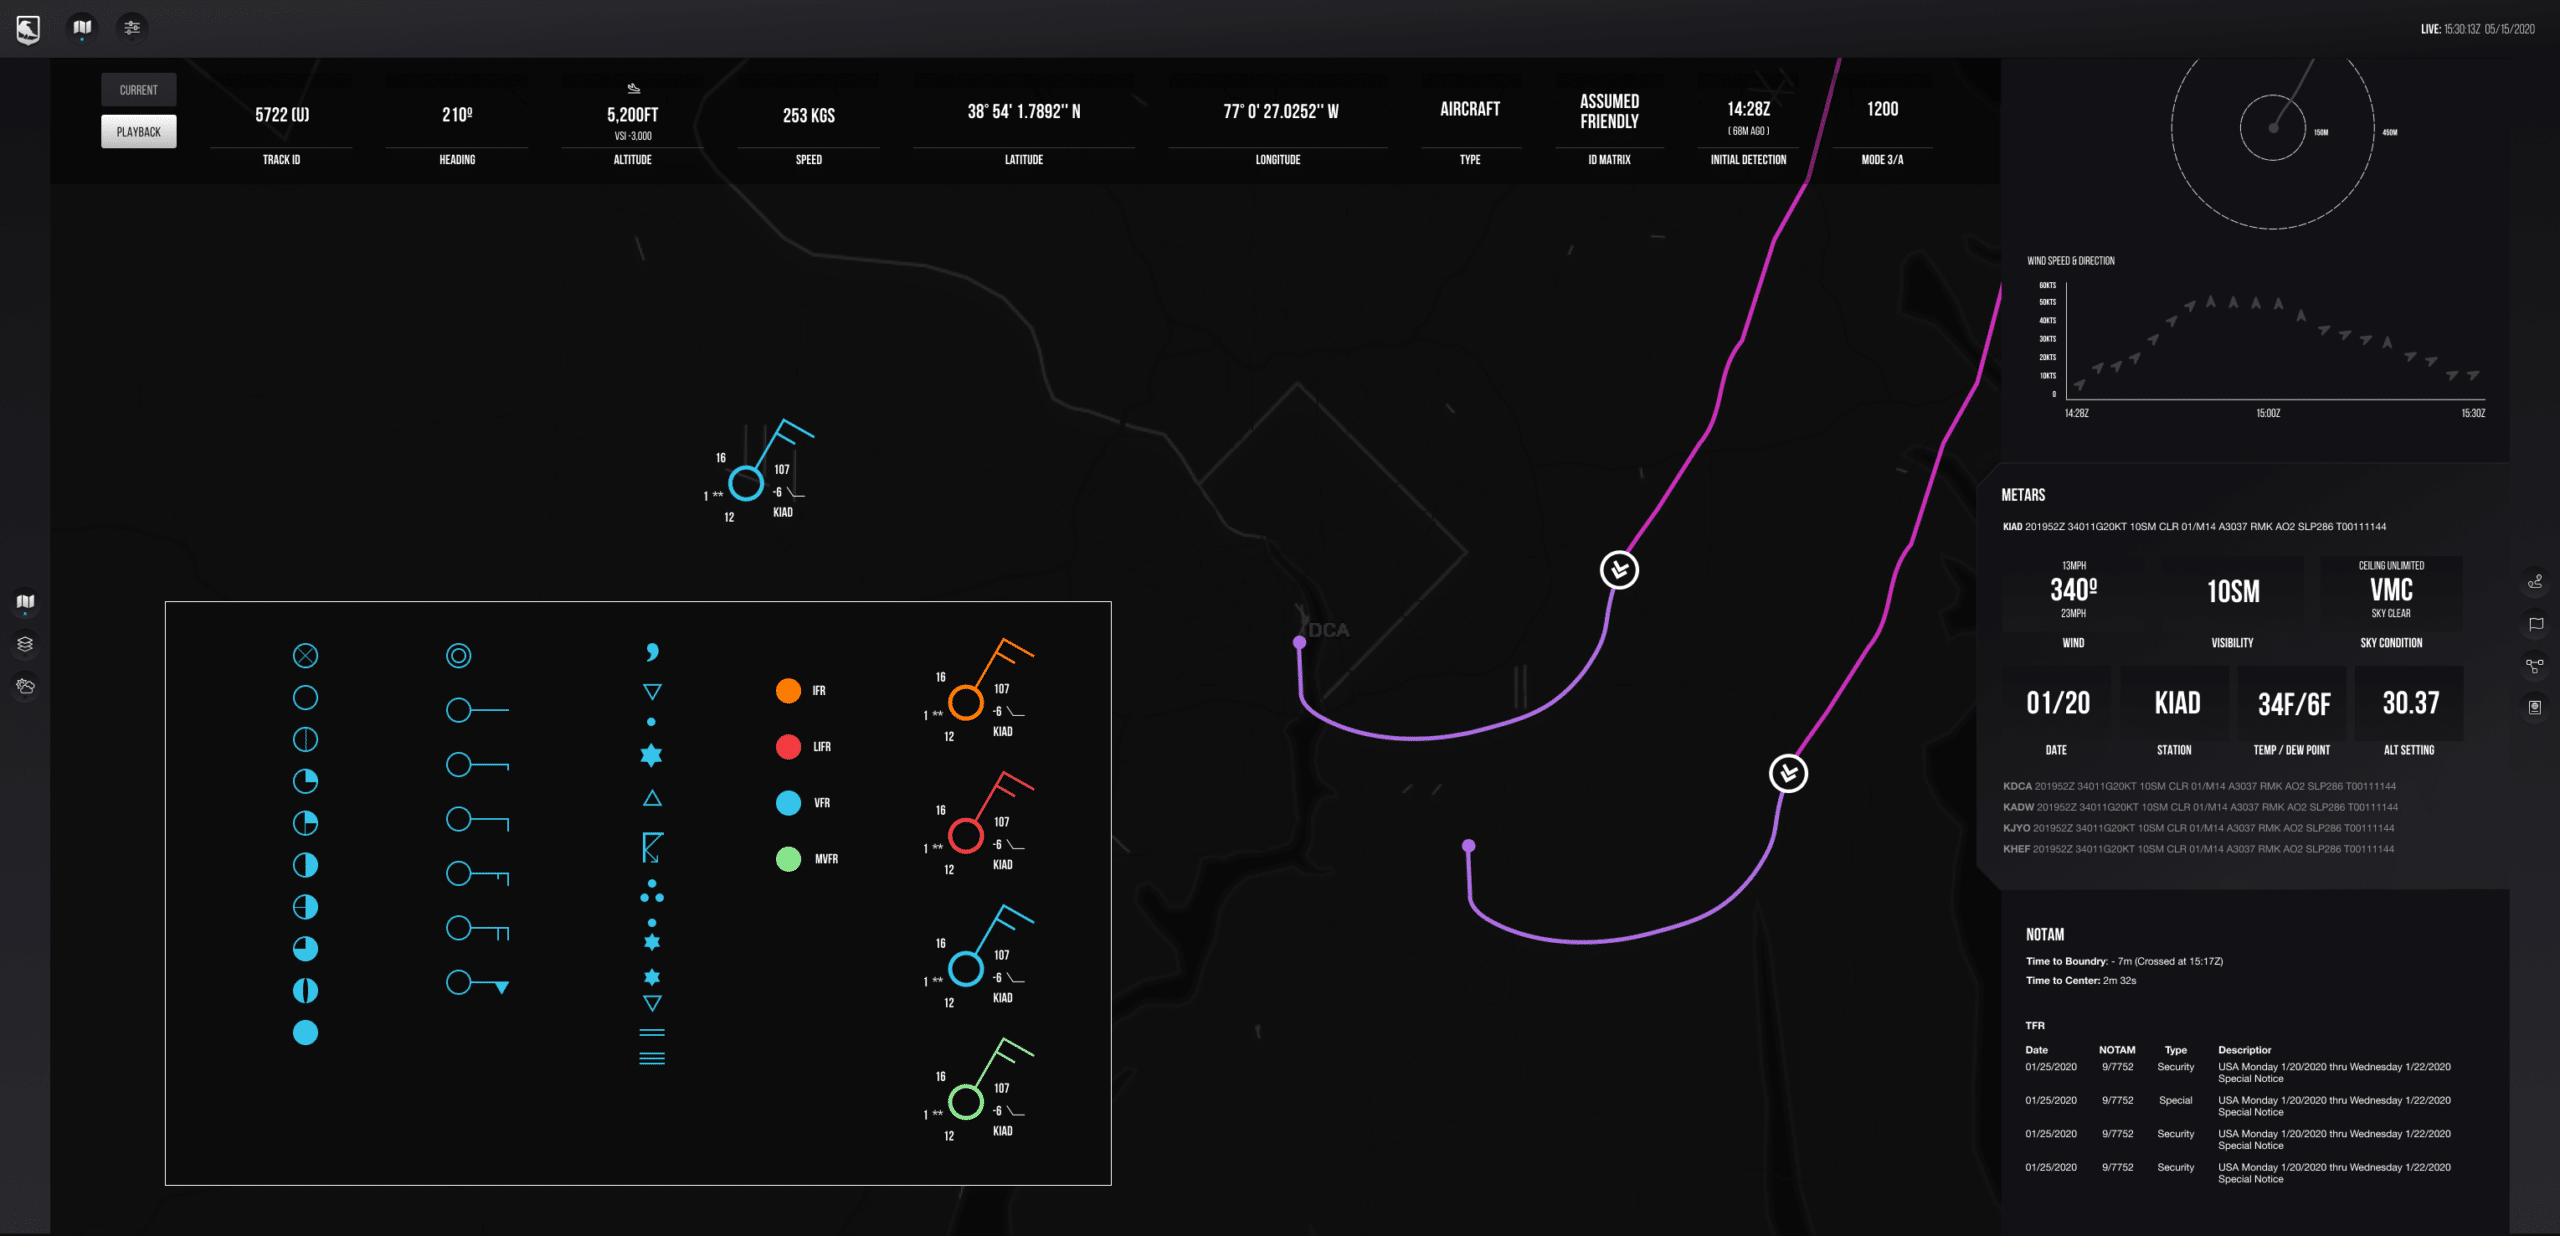Viewport: 2560px width, 1236px height.
Task: Click the 15:00Z mark on wind chart
Action: tap(2268, 413)
